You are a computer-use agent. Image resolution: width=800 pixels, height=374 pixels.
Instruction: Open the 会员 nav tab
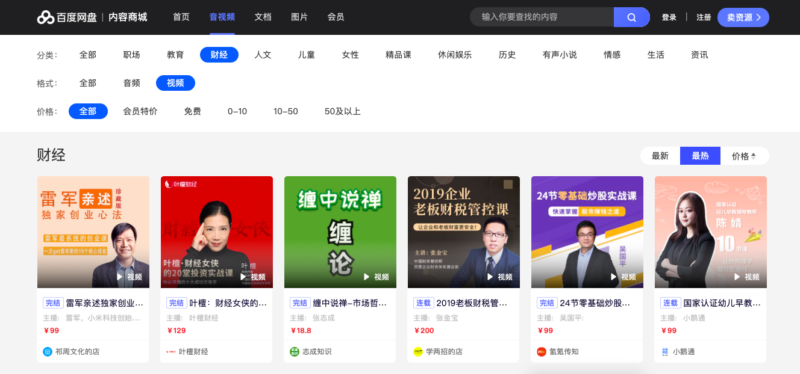(x=336, y=17)
